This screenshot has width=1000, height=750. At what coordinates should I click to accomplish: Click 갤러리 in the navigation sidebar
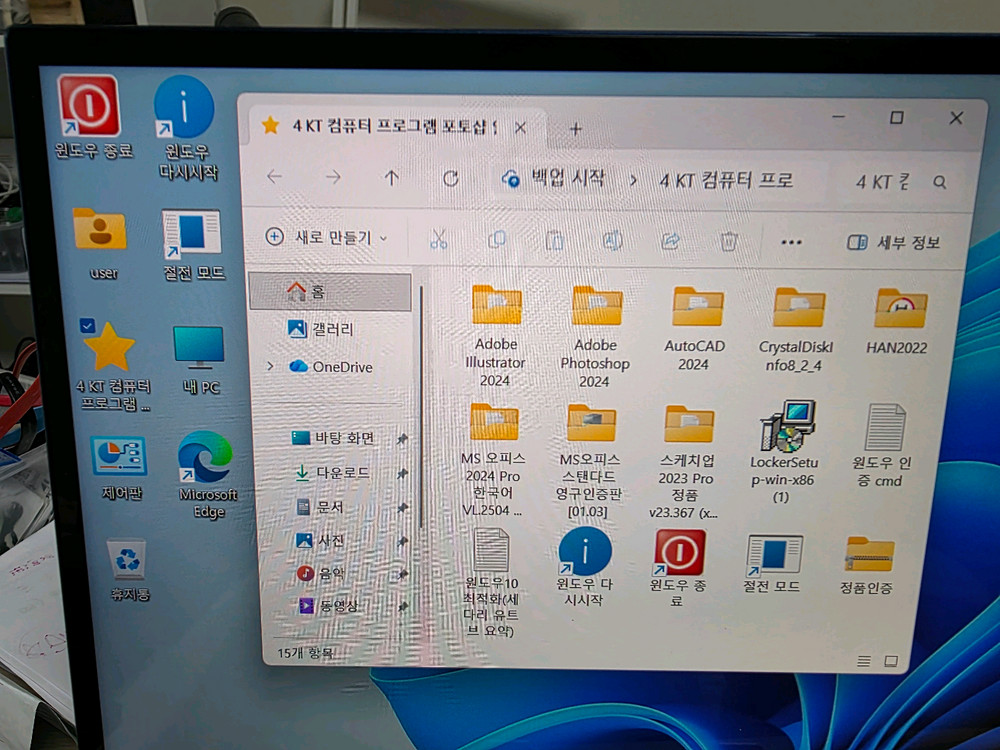click(325, 327)
